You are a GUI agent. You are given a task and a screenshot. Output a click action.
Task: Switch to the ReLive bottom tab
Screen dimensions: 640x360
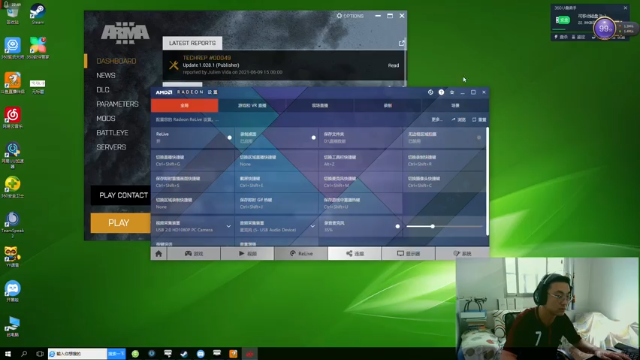click(301, 253)
